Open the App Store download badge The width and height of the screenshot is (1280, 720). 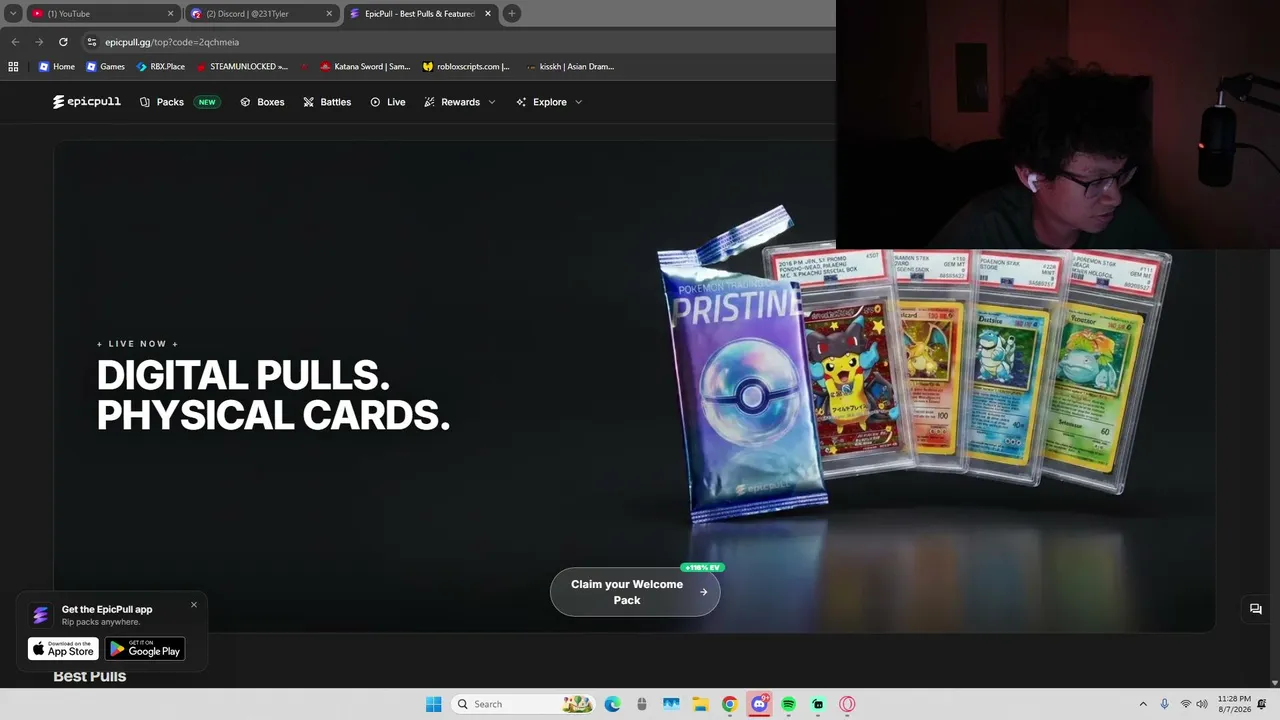[x=63, y=649]
